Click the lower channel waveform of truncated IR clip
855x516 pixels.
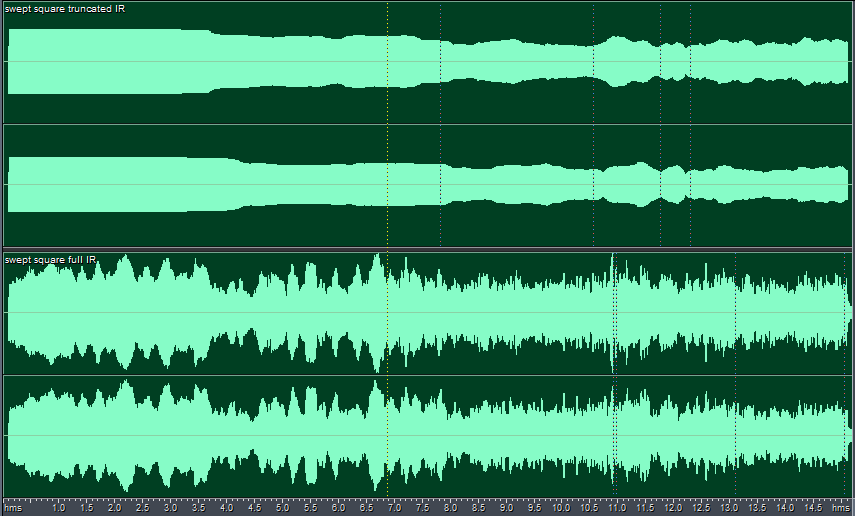point(428,185)
